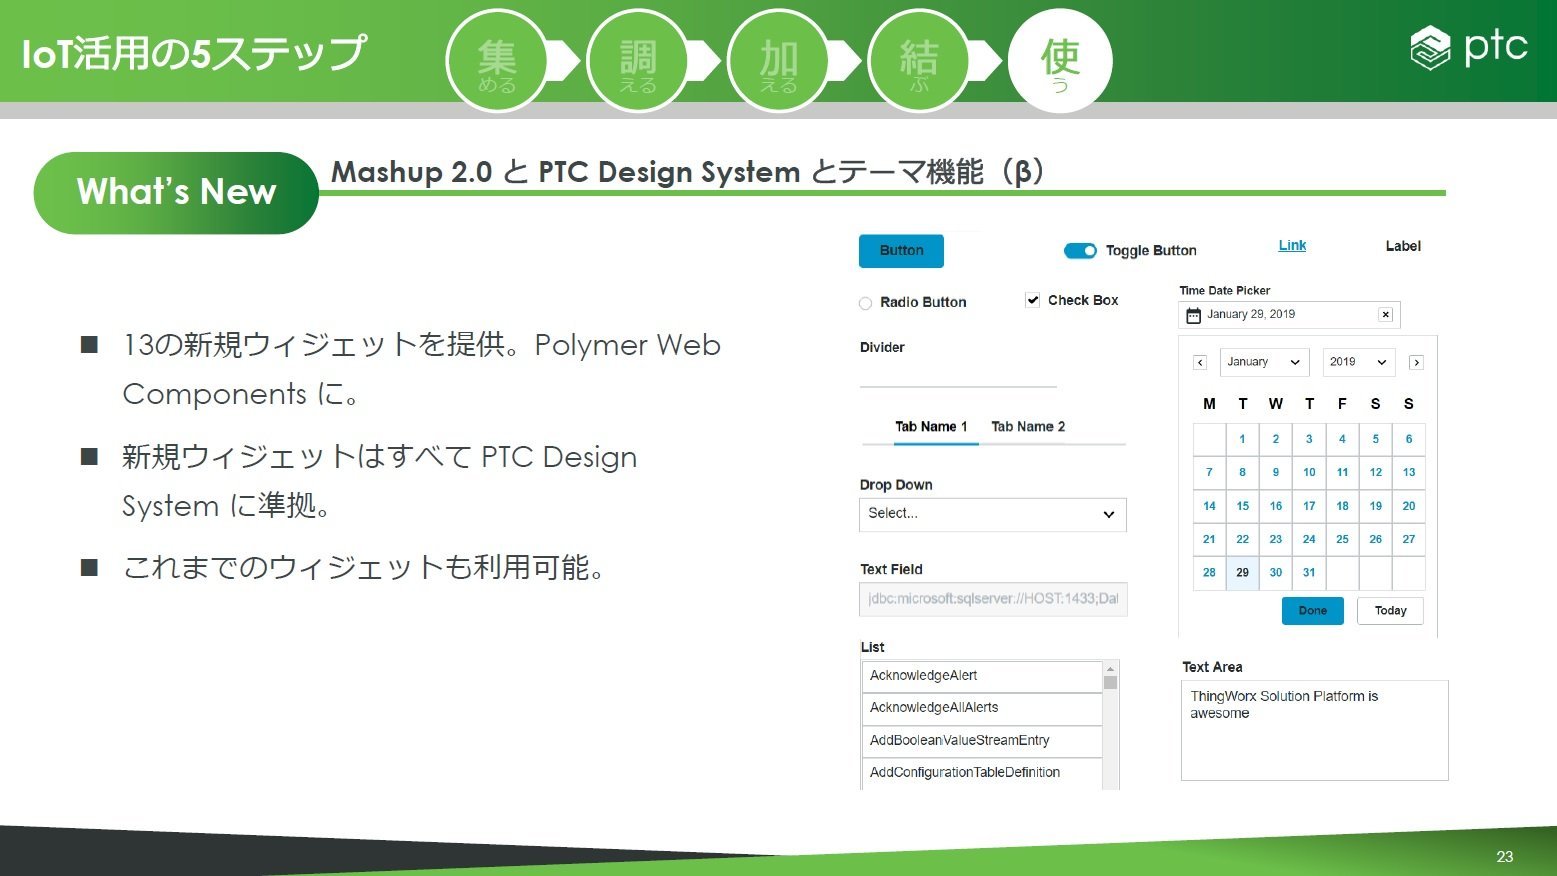
Task: Switch off the Toggle Button
Action: 1080,251
